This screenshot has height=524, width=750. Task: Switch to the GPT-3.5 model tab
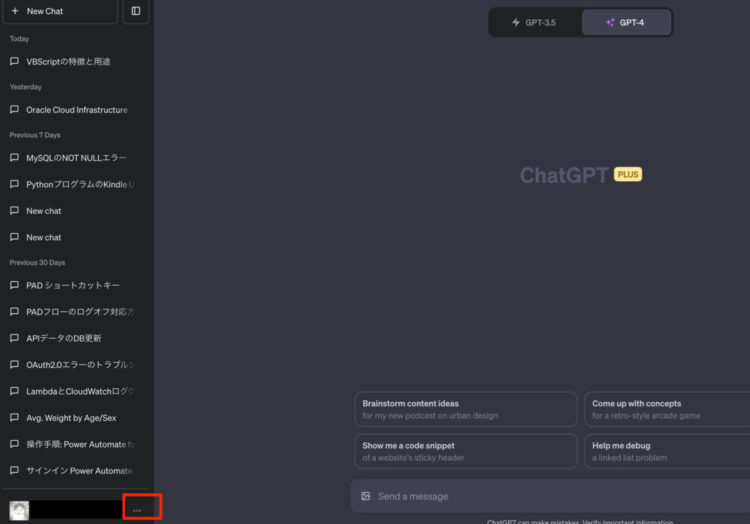(534, 22)
